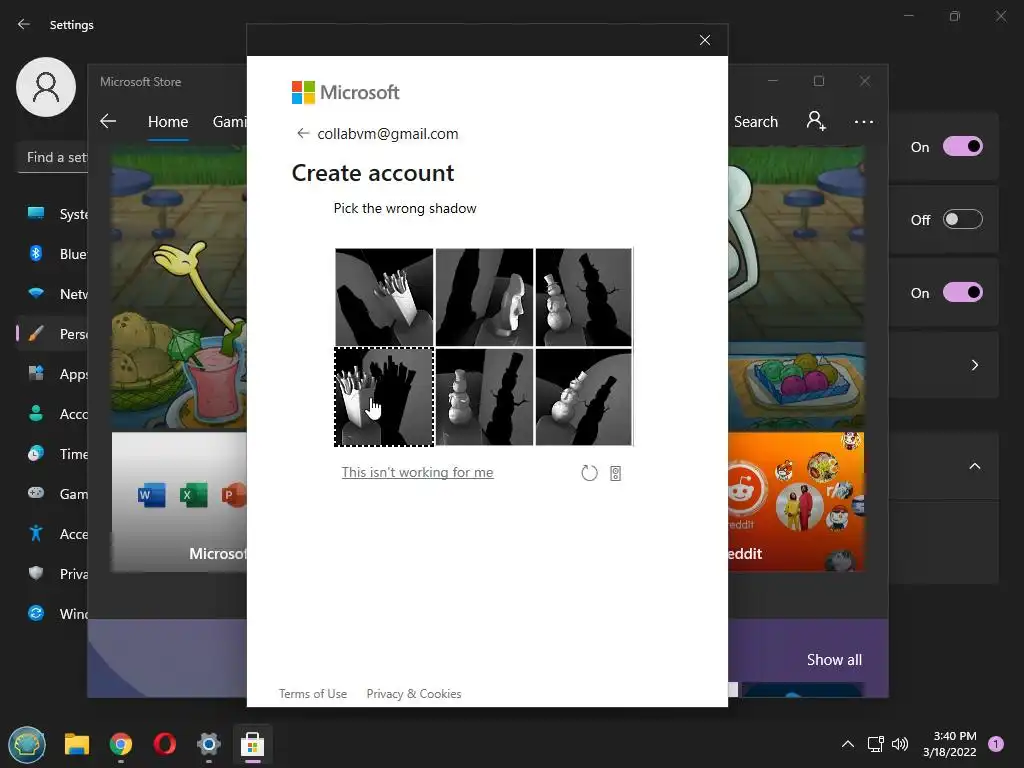
Task: Click the back arrow beside collabvm@gmail.com
Action: [x=302, y=133]
